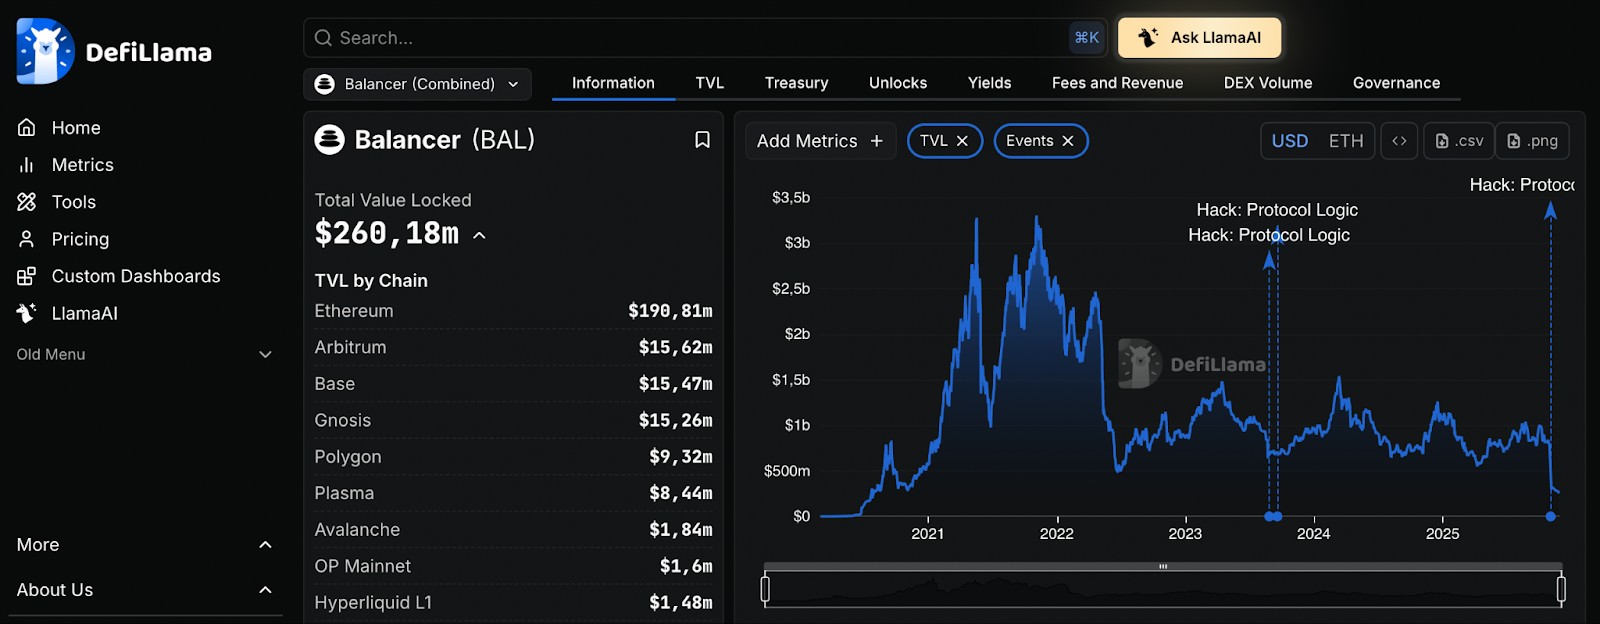Go to the Unlocks tab

(898, 83)
